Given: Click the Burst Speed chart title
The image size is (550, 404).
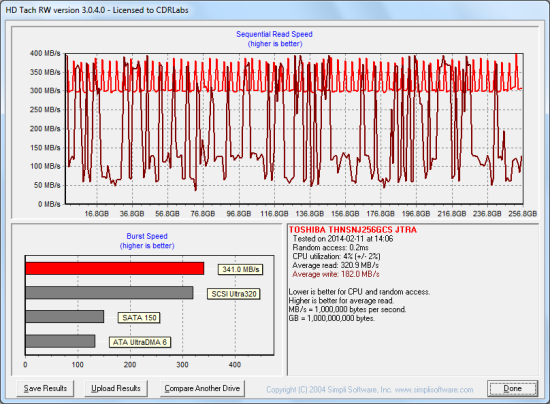Looking at the screenshot, I should 147,236.
